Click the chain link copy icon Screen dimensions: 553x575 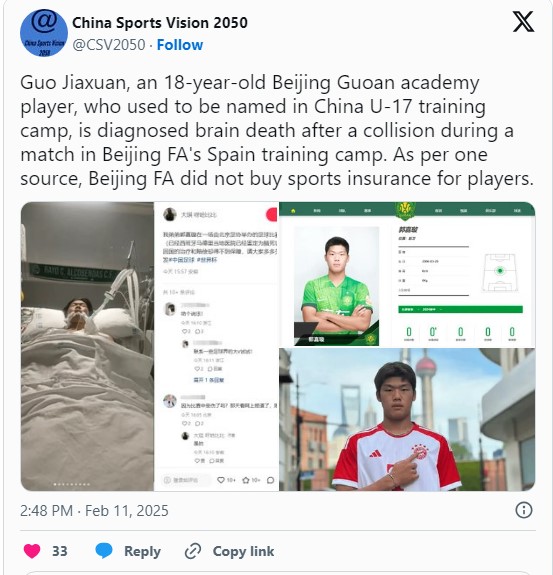[193, 551]
